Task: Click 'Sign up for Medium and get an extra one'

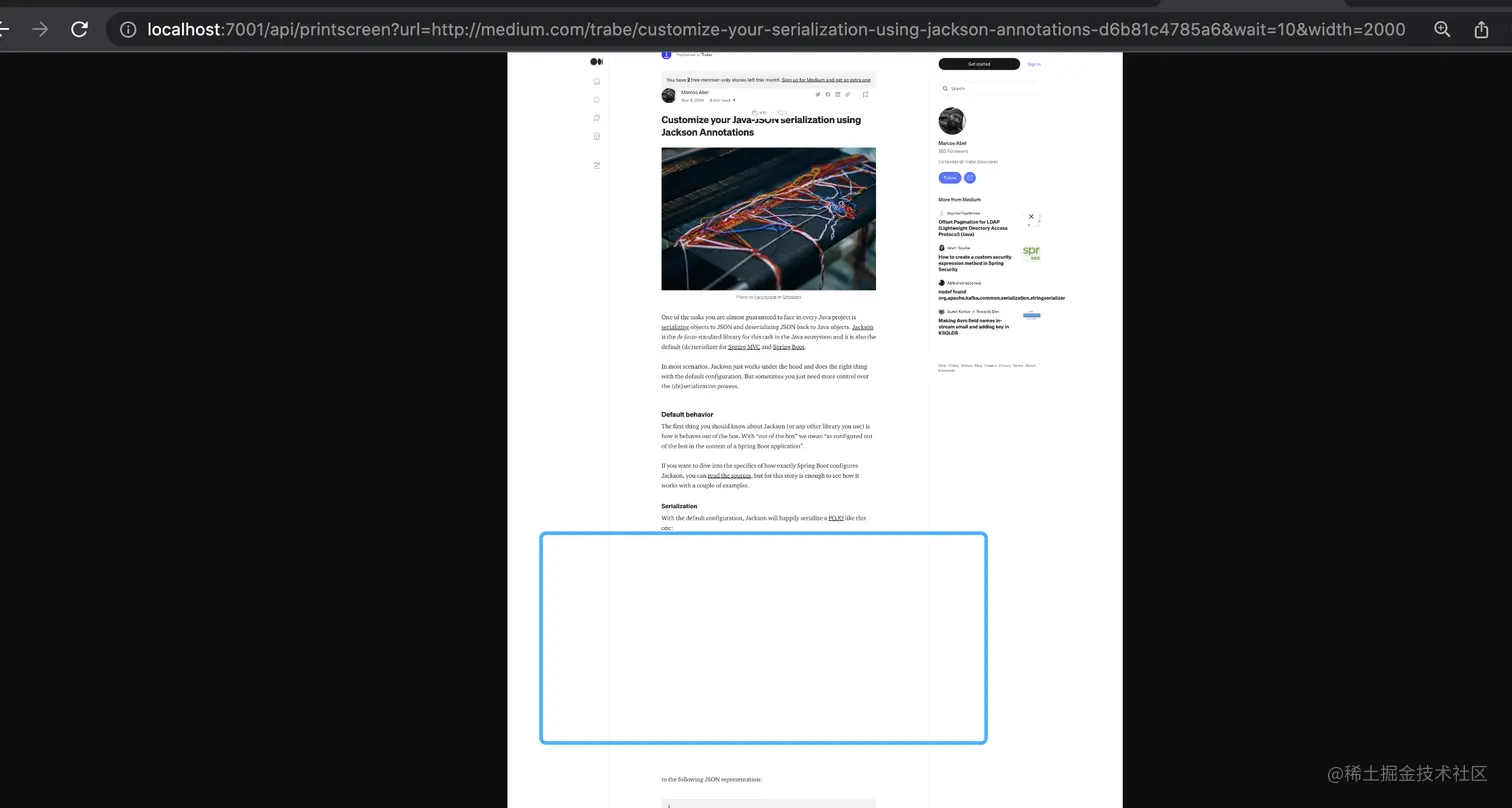Action: [x=826, y=80]
